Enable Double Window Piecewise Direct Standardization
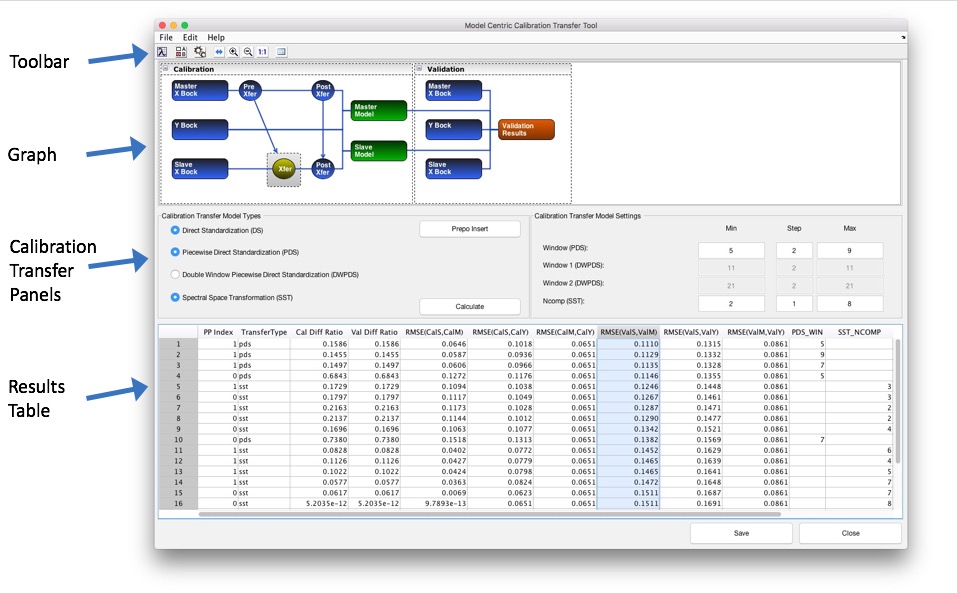Image resolution: width=957 pixels, height=593 pixels. tap(175, 274)
